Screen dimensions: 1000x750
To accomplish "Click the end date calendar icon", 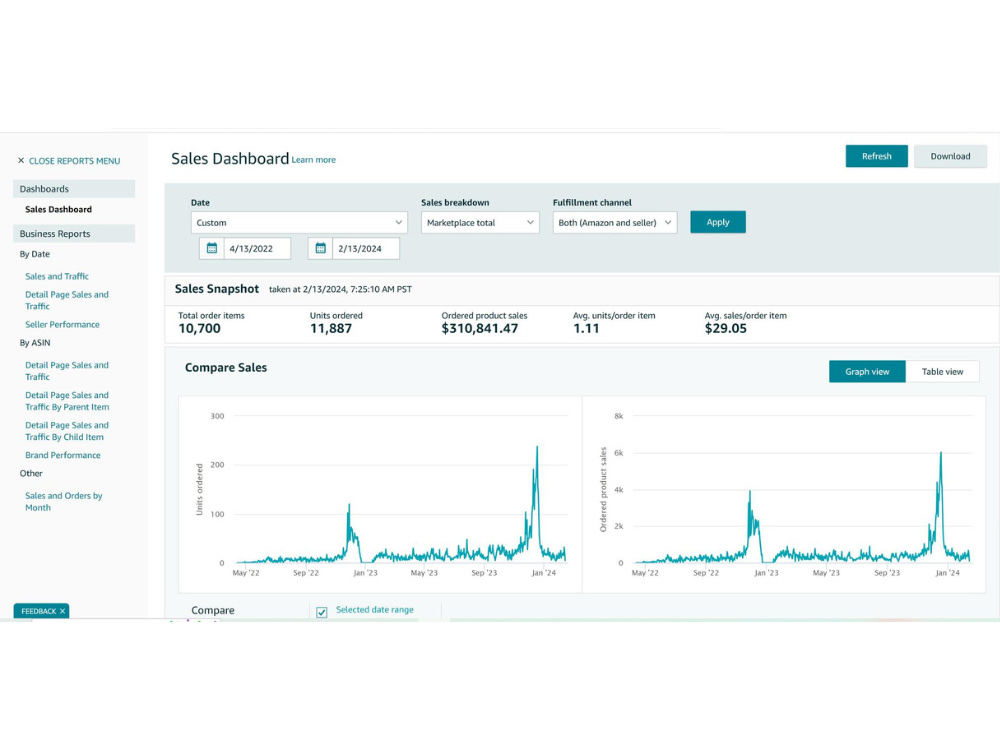I will click(320, 249).
